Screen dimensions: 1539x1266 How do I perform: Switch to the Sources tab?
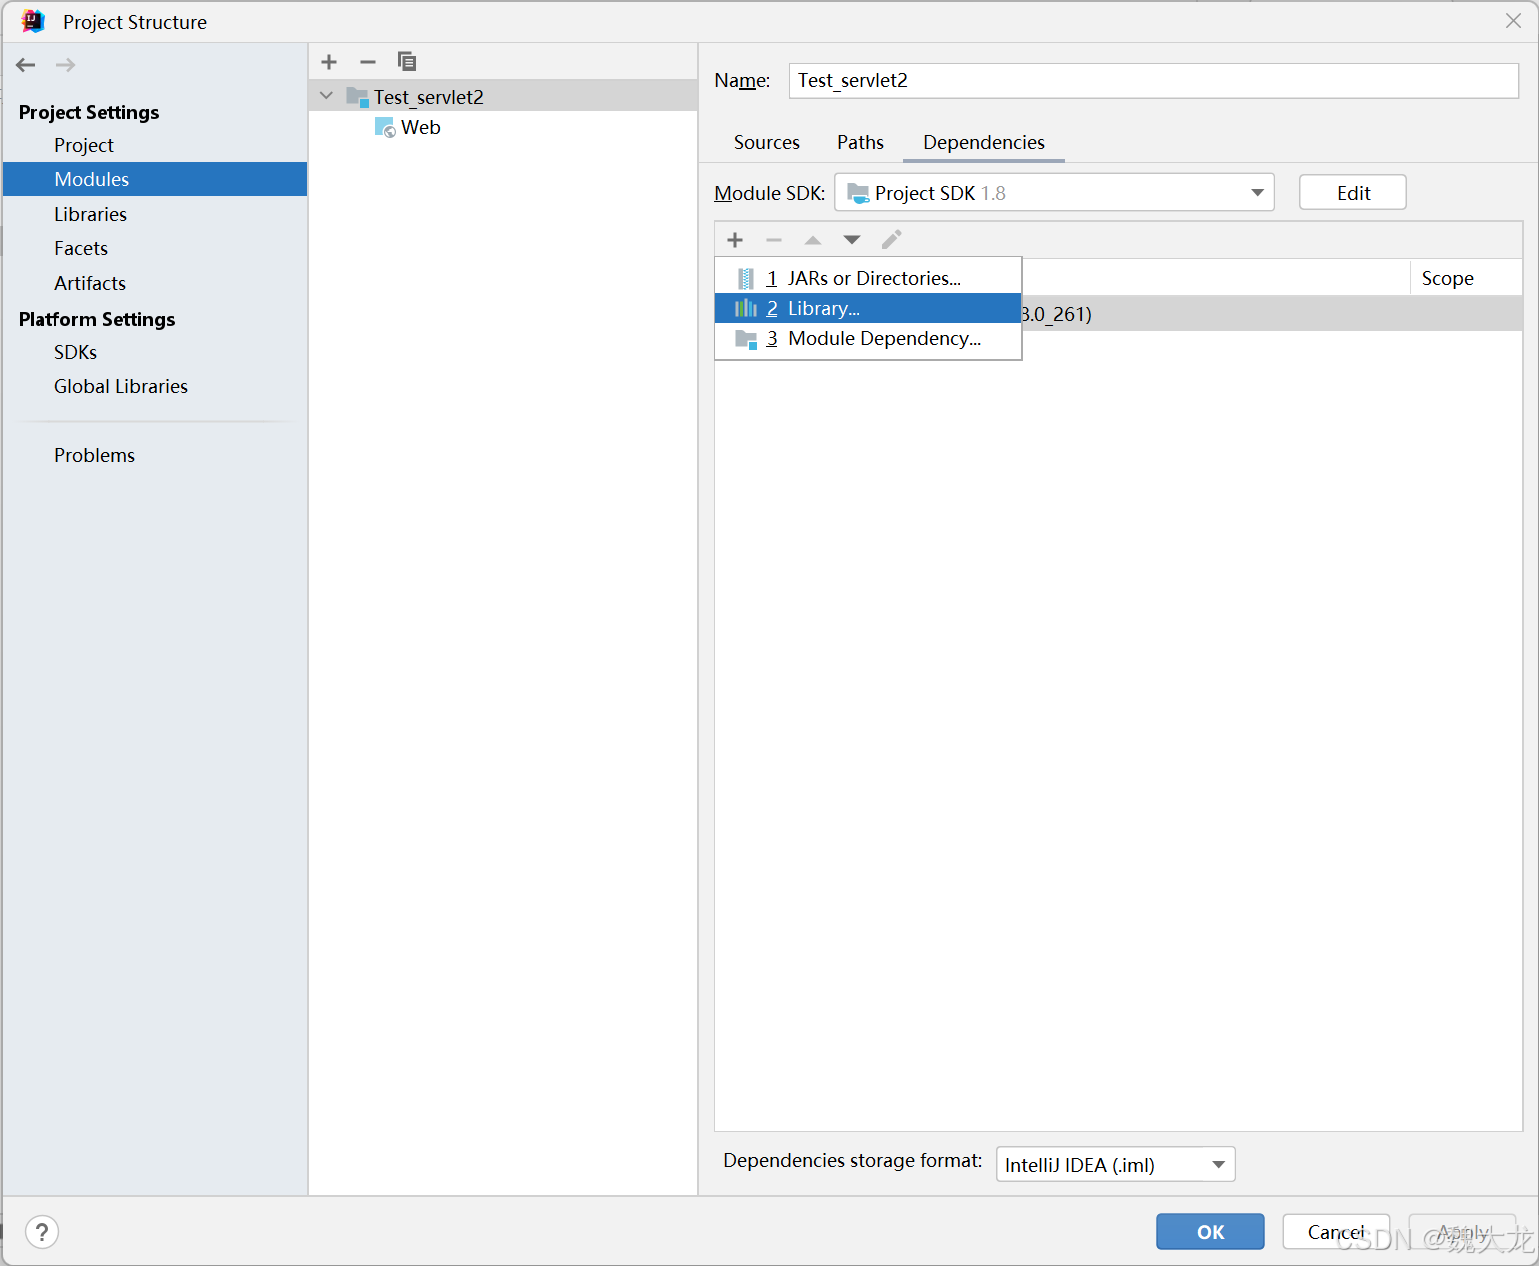767,142
